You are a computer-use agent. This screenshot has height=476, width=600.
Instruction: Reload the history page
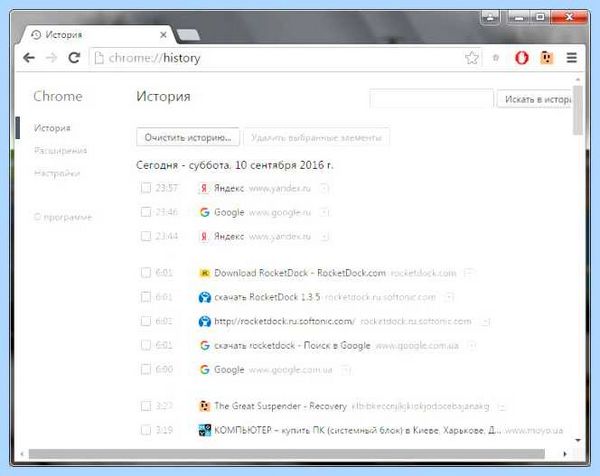(x=74, y=58)
